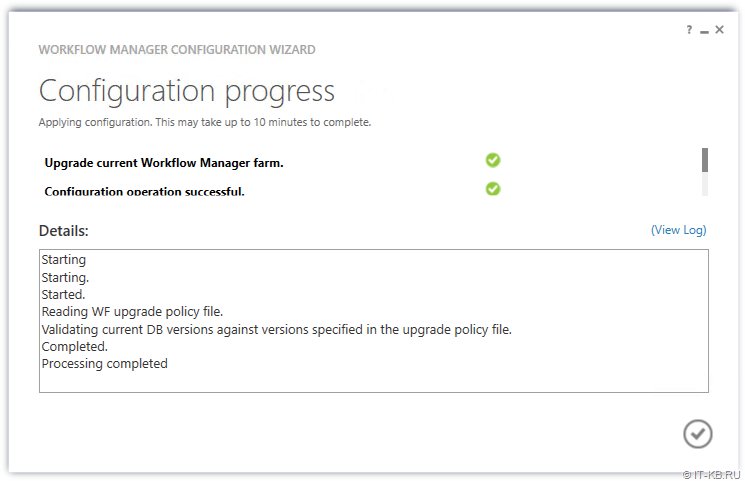
Task: Click 'Reading WF upgrade policy file.' line
Action: [132, 312]
